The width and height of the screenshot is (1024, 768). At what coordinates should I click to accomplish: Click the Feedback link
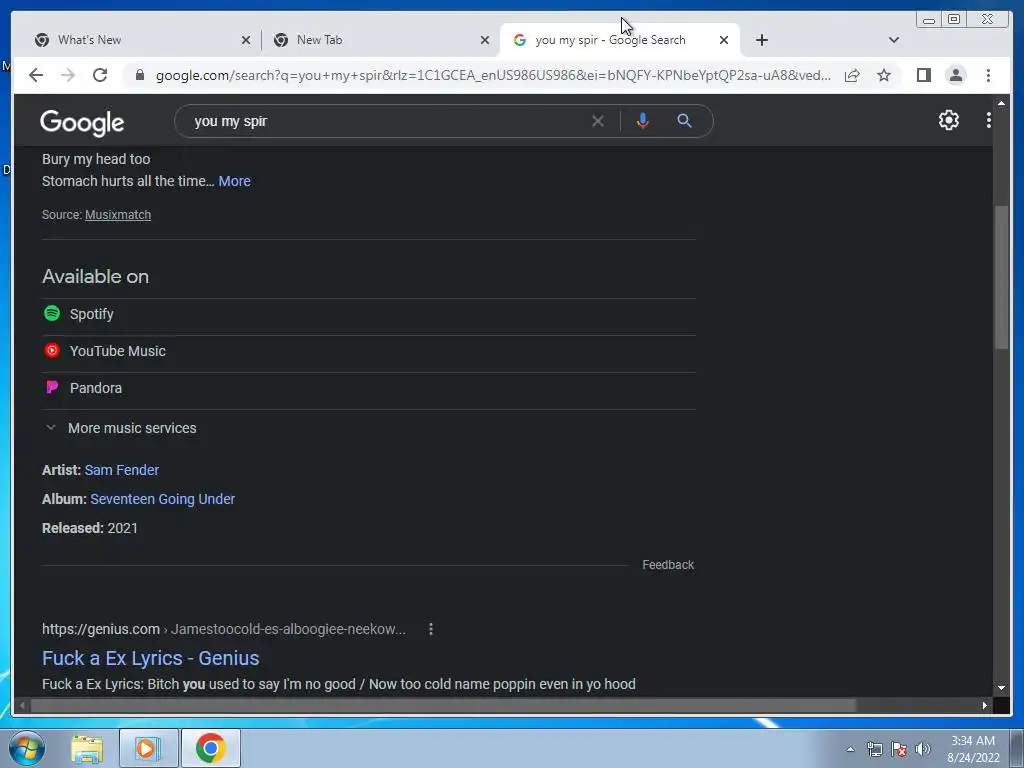point(667,565)
